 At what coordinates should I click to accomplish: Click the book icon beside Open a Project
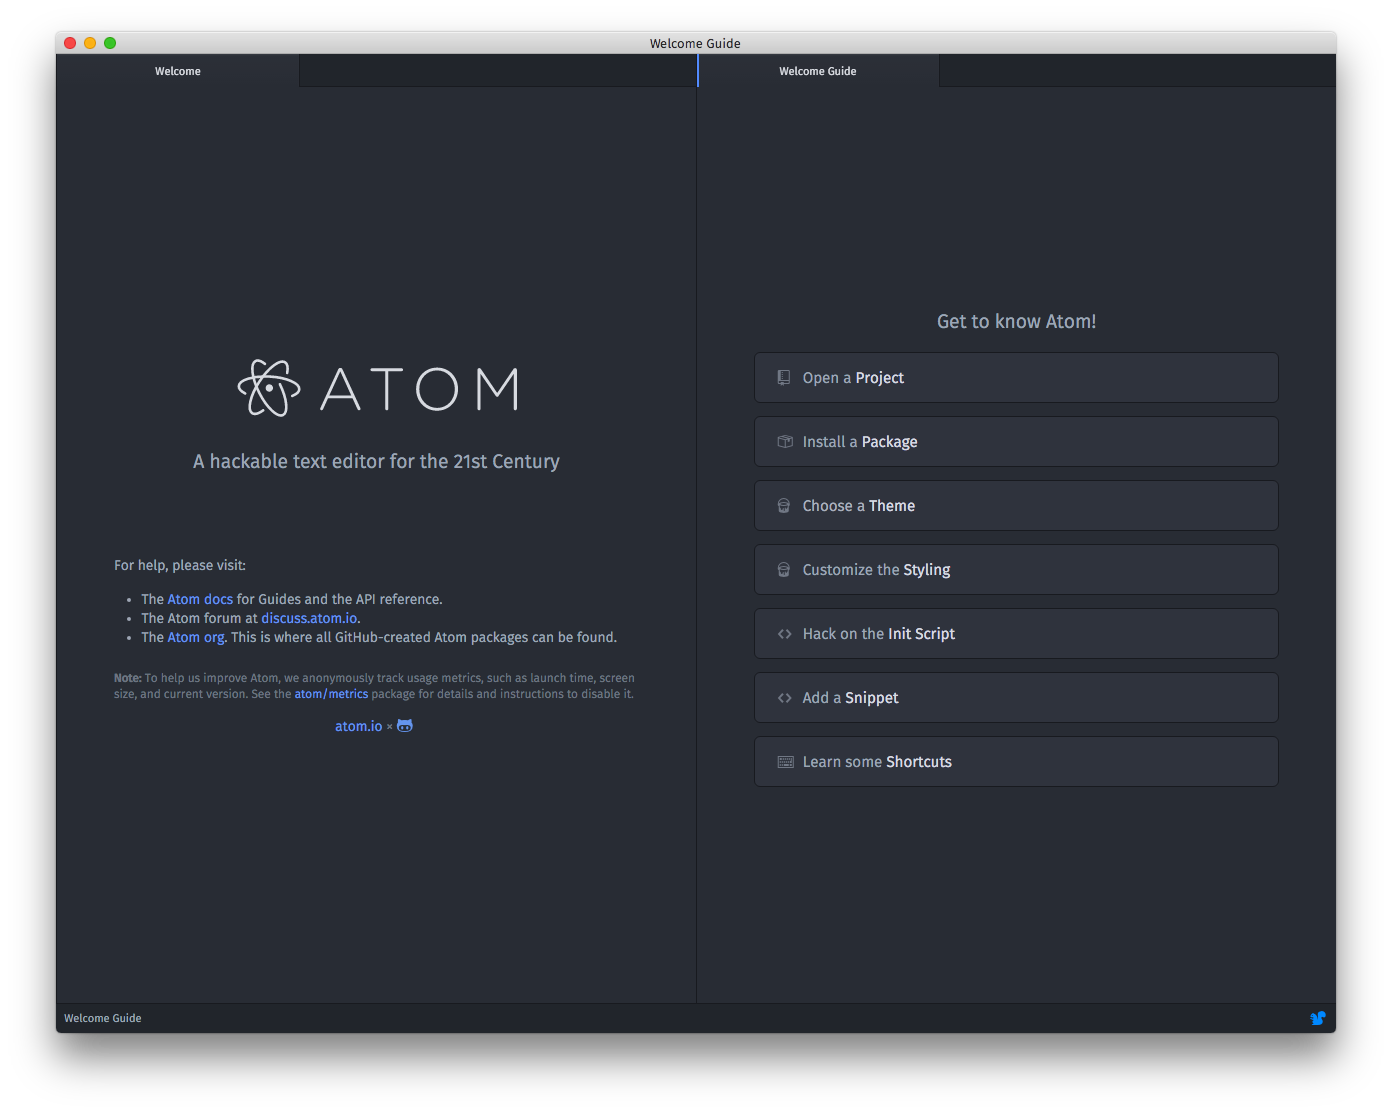(x=784, y=378)
